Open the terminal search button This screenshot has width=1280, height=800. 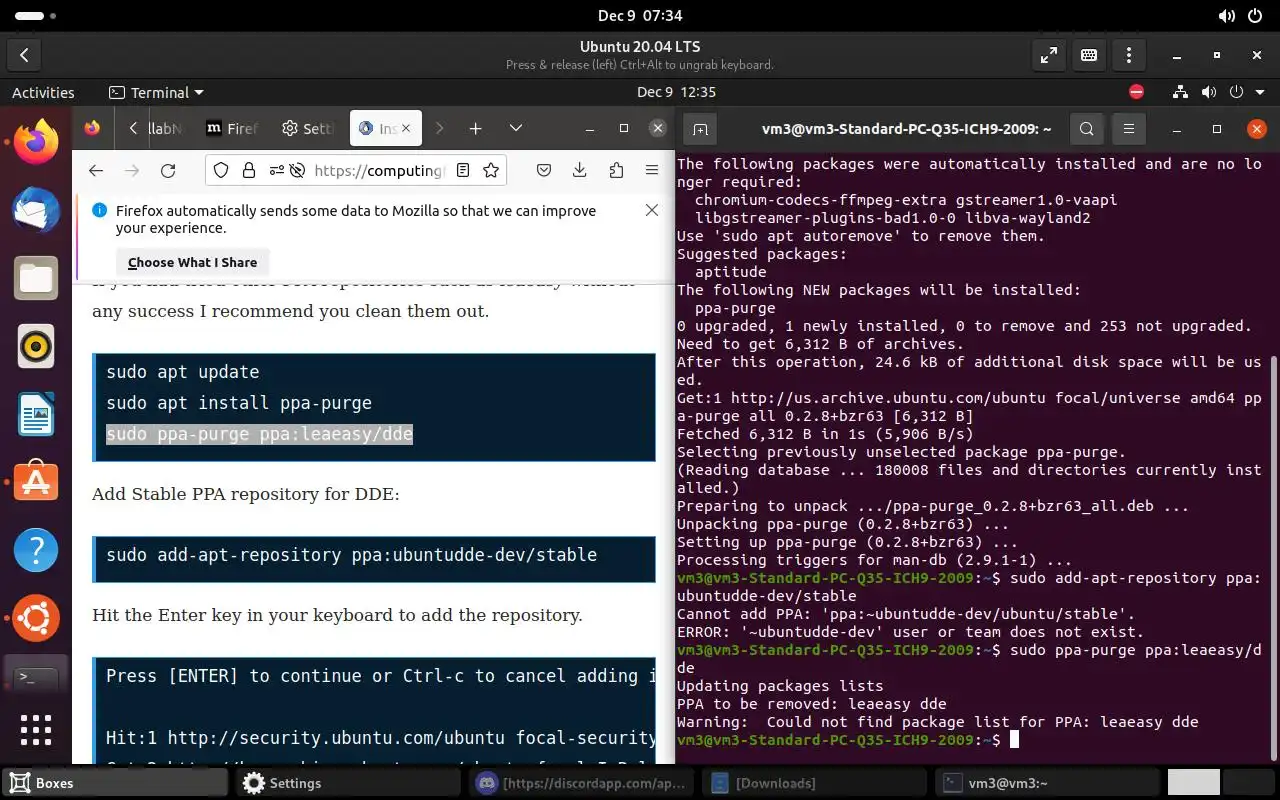click(x=1087, y=129)
